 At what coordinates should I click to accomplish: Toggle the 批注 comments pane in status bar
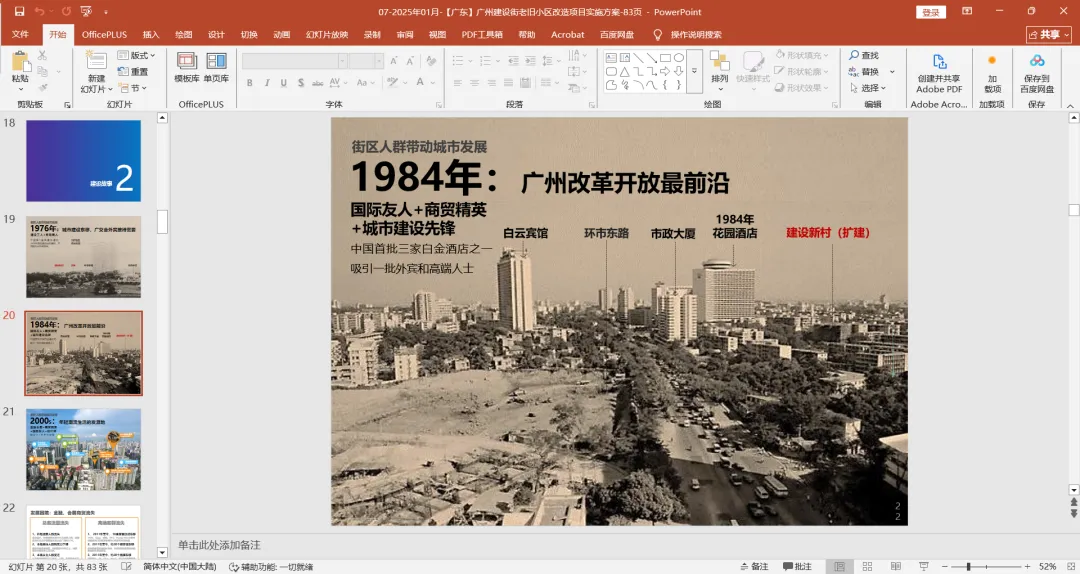(x=795, y=567)
